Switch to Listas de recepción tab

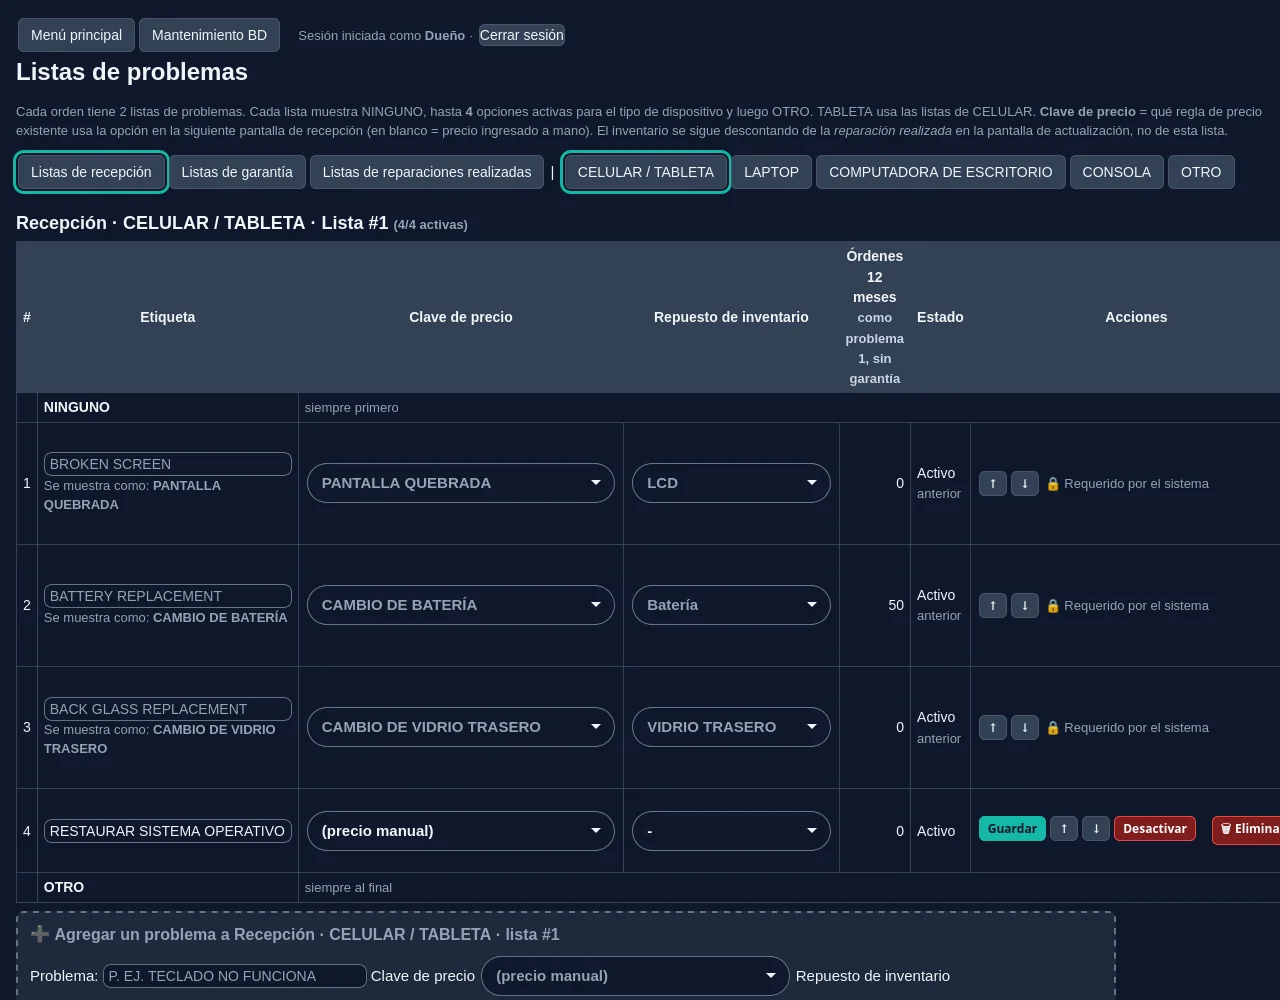(x=91, y=172)
